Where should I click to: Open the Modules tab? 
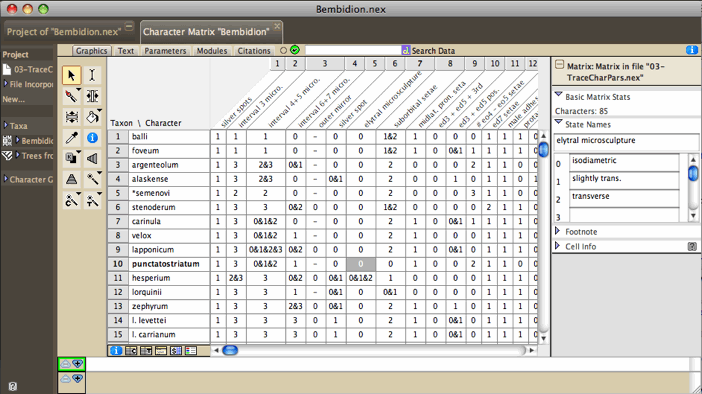[x=212, y=51]
